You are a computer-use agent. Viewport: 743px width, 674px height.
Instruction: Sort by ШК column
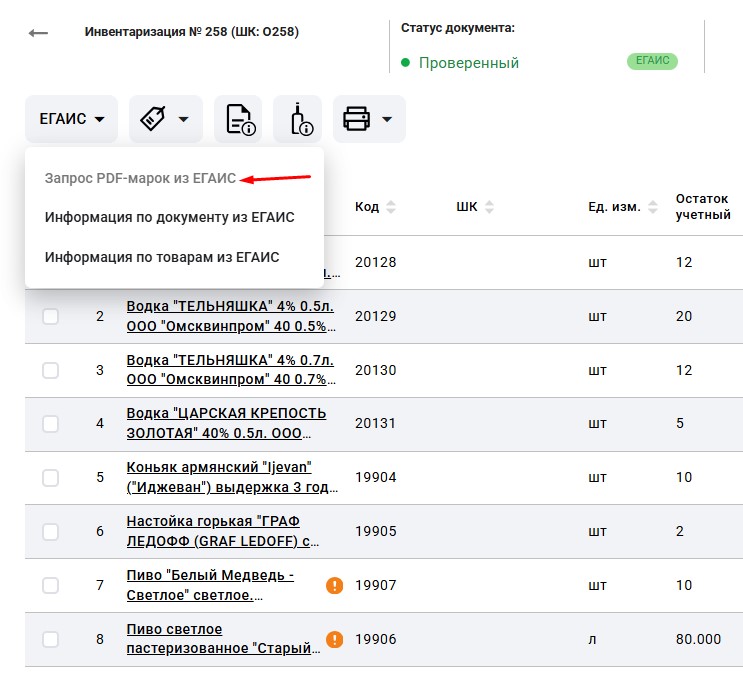[x=489, y=207]
